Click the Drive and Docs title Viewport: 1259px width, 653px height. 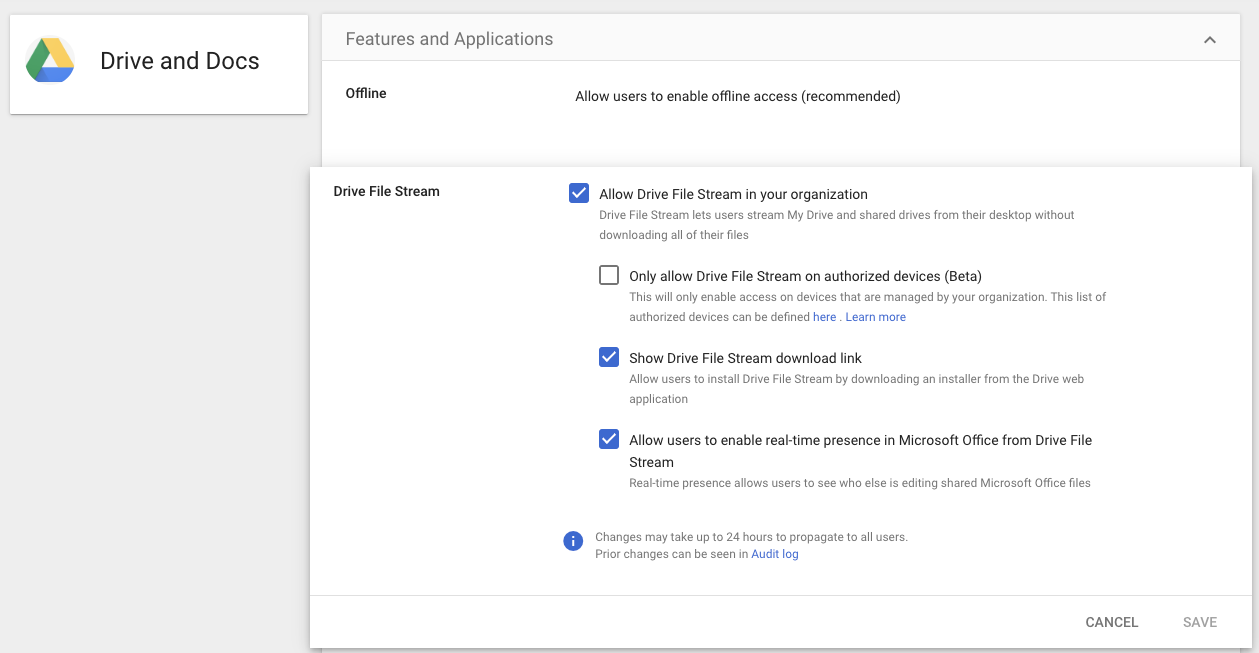(x=180, y=61)
